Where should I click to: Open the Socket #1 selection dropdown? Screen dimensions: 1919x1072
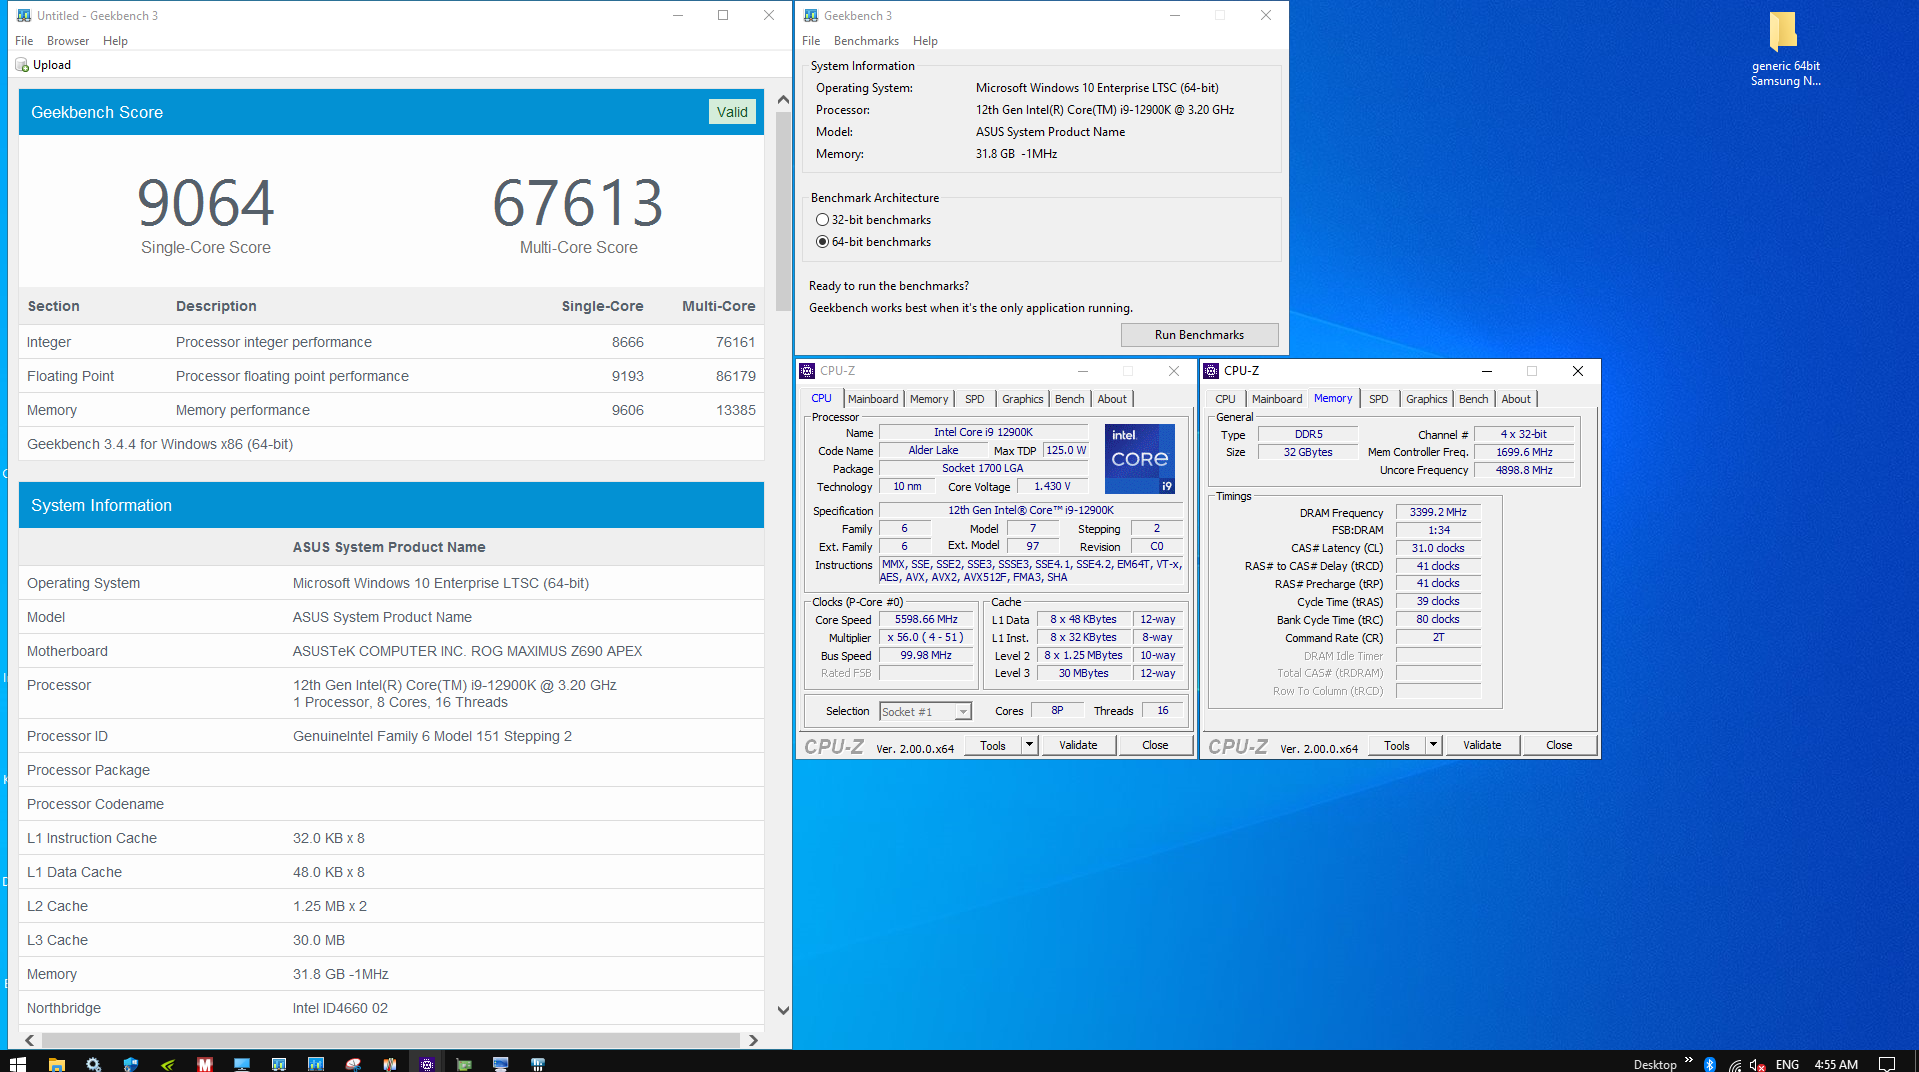click(x=925, y=712)
